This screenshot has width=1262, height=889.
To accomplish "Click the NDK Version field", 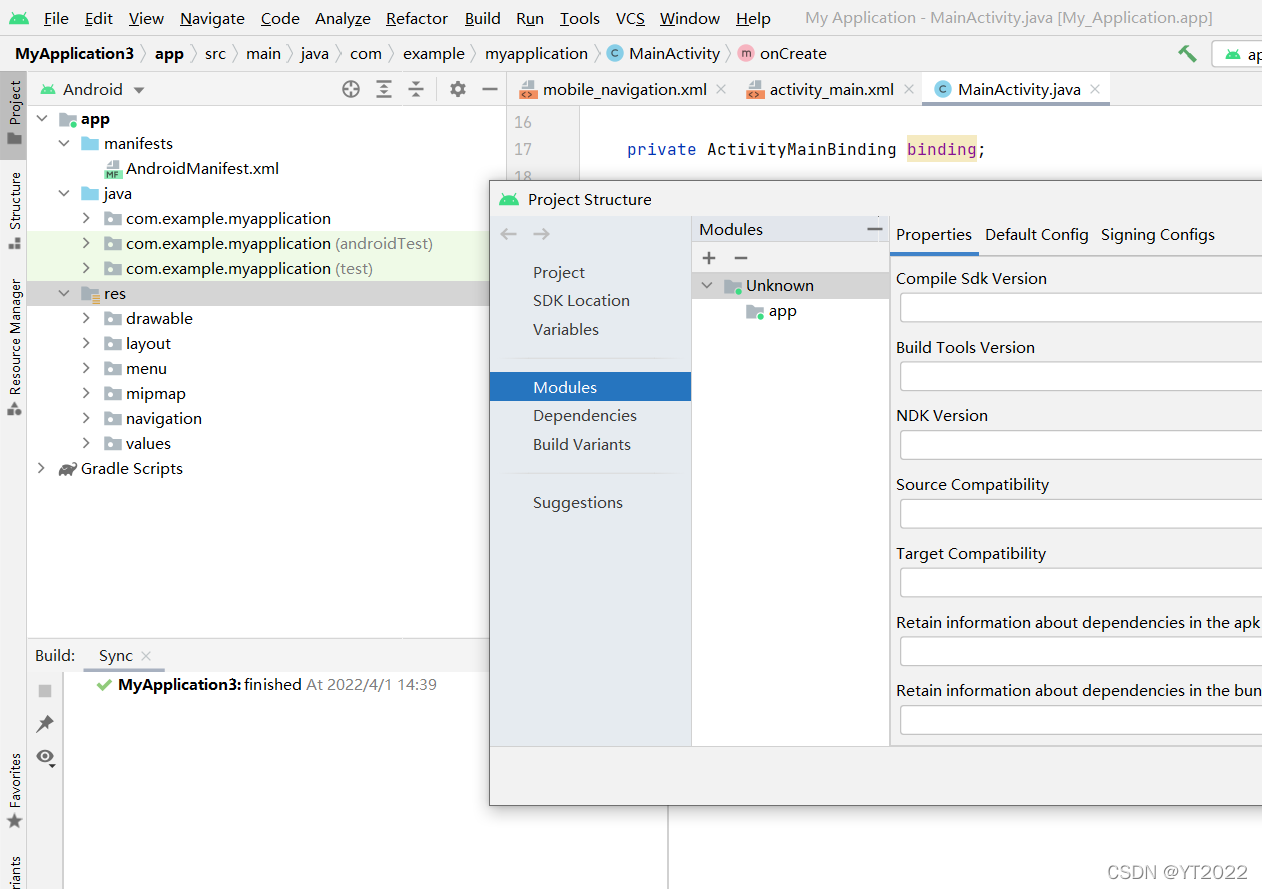I will [1081, 445].
